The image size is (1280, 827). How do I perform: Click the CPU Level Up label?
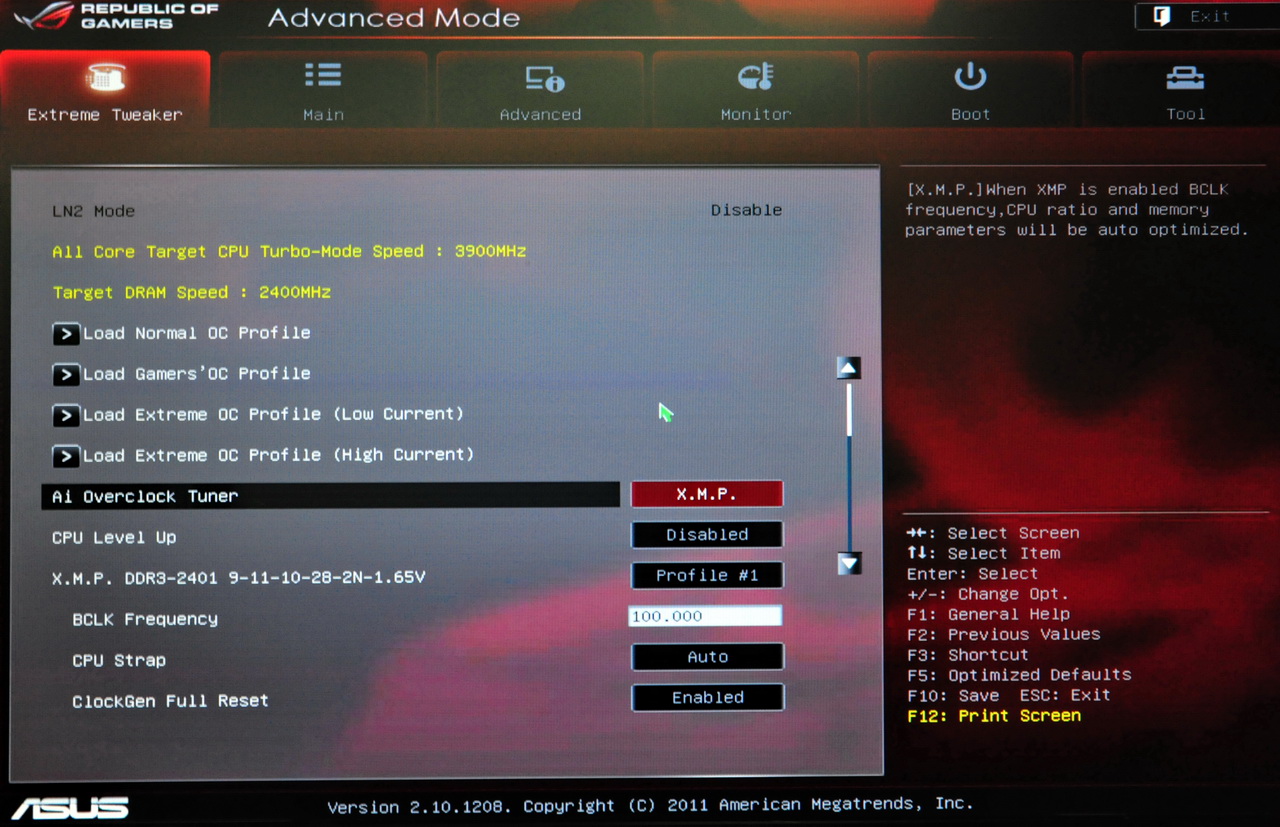coord(114,537)
